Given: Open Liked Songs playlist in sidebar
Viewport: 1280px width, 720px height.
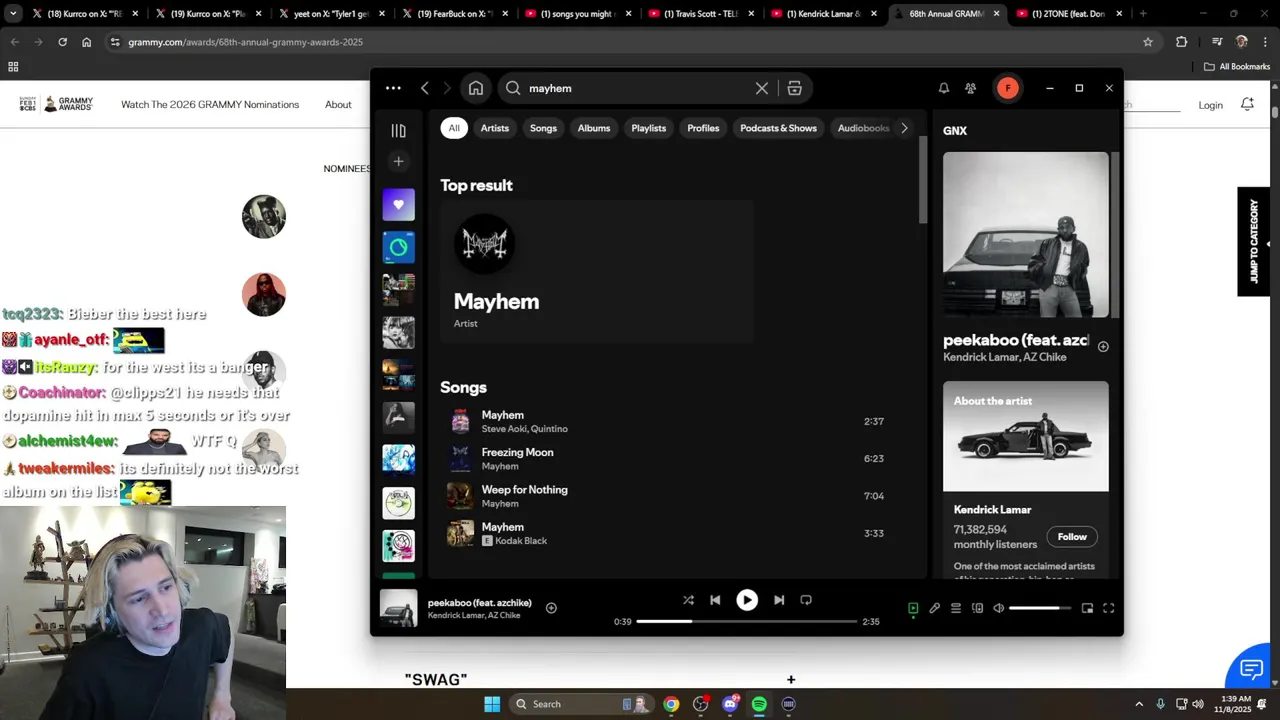Looking at the screenshot, I should [398, 204].
